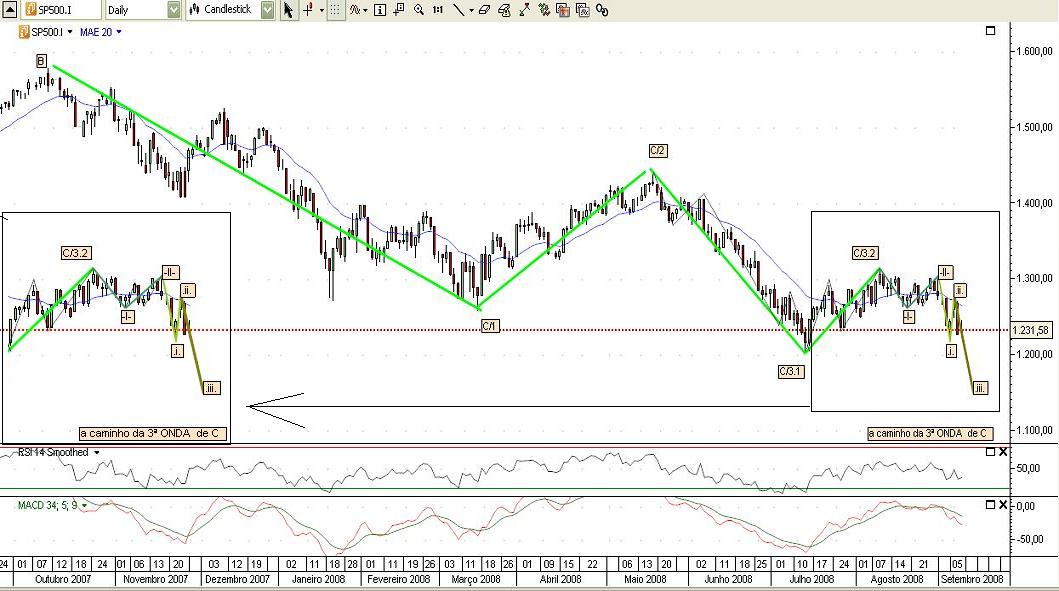Click the data window crosshair icon

click(399, 9)
